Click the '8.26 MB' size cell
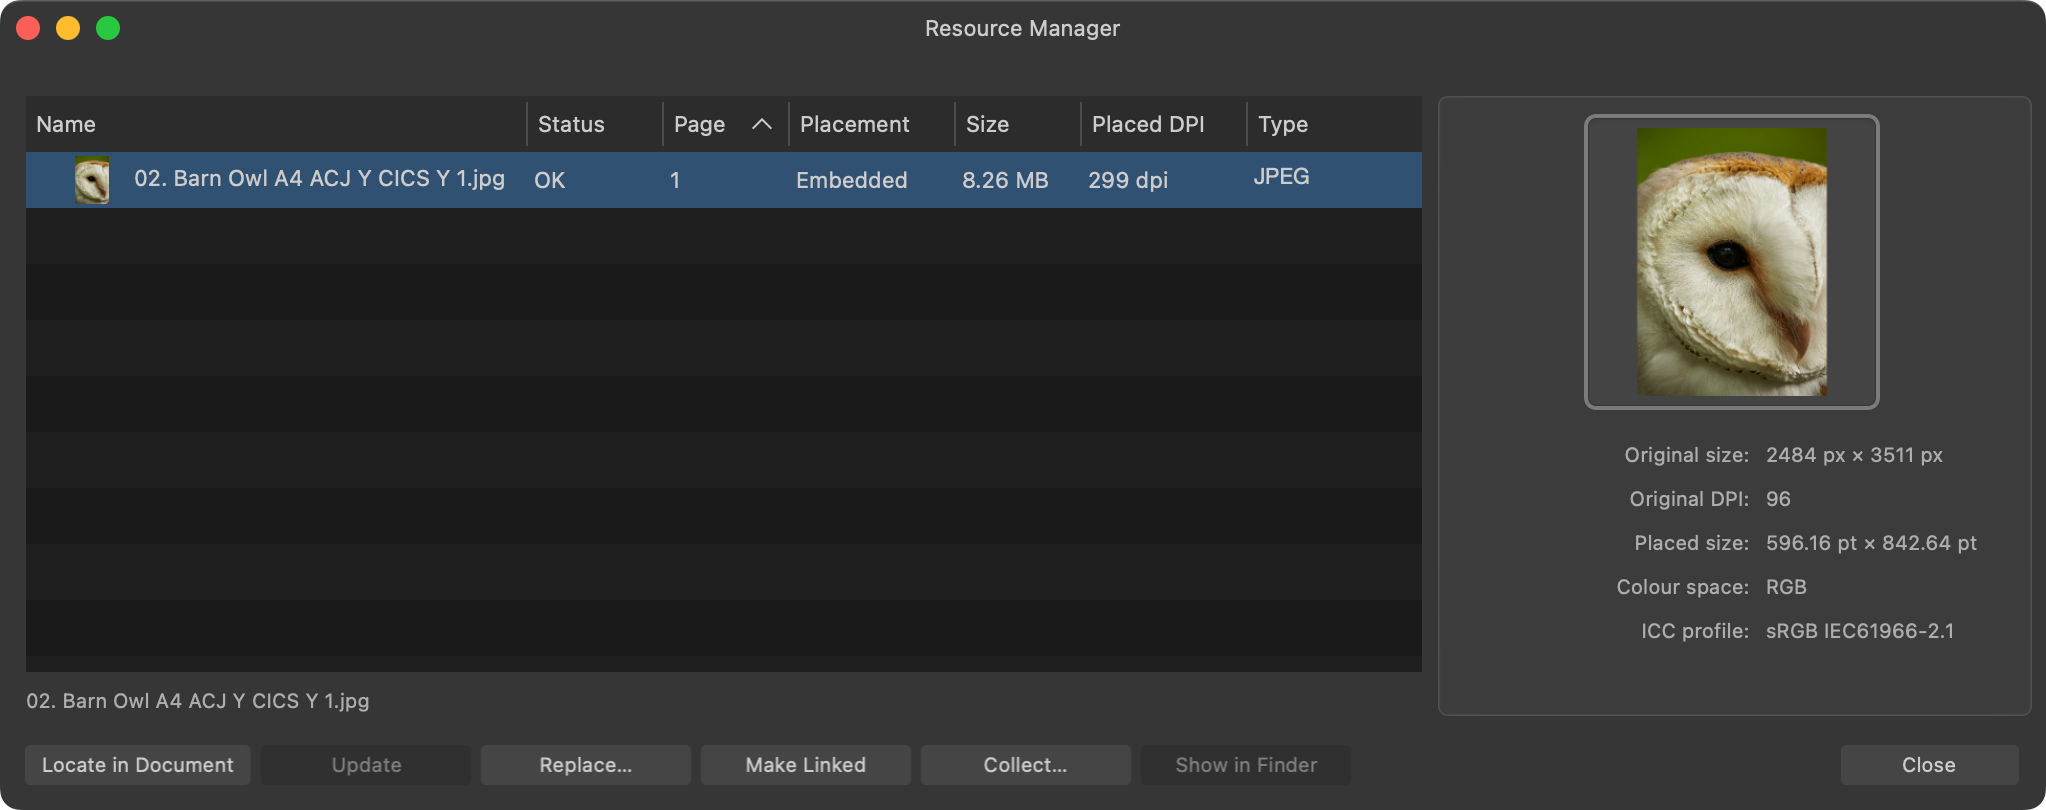 coord(1005,180)
